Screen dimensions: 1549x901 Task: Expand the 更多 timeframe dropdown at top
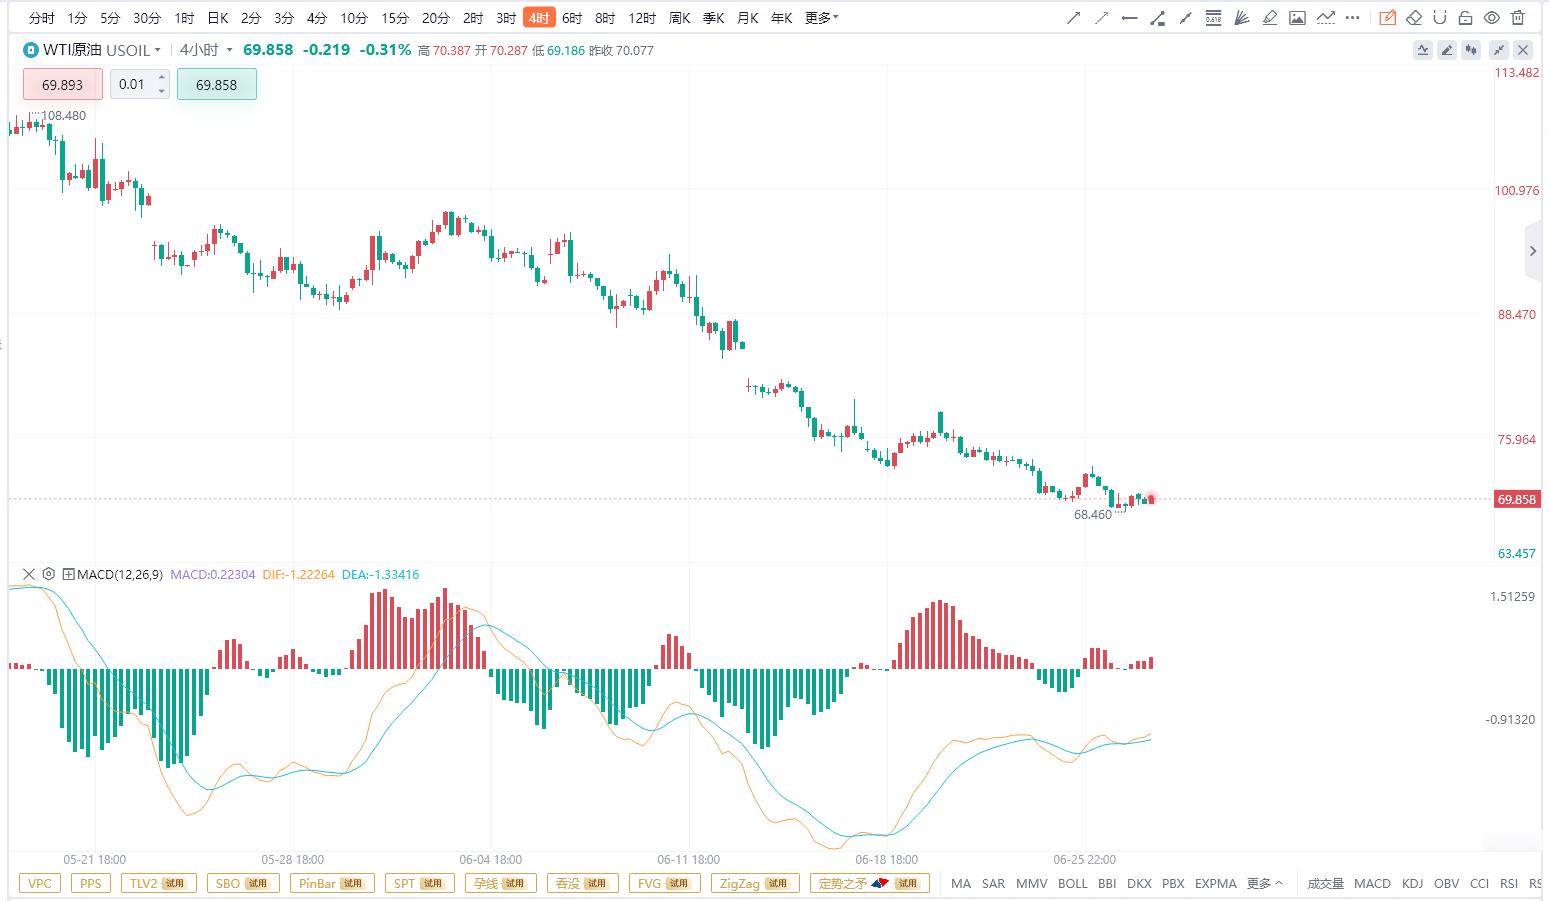(822, 18)
